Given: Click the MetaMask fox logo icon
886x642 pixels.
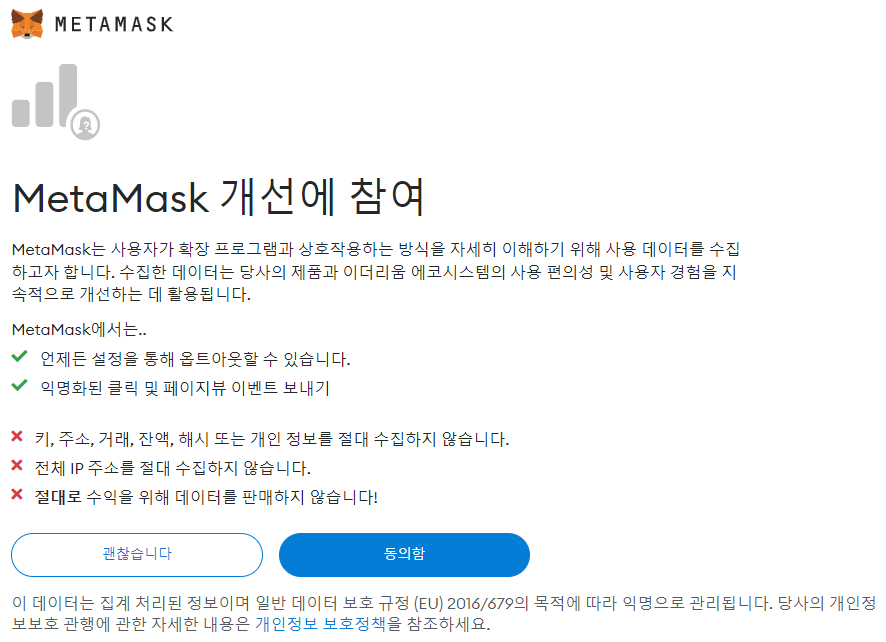Looking at the screenshot, I should pyautogui.click(x=27, y=24).
